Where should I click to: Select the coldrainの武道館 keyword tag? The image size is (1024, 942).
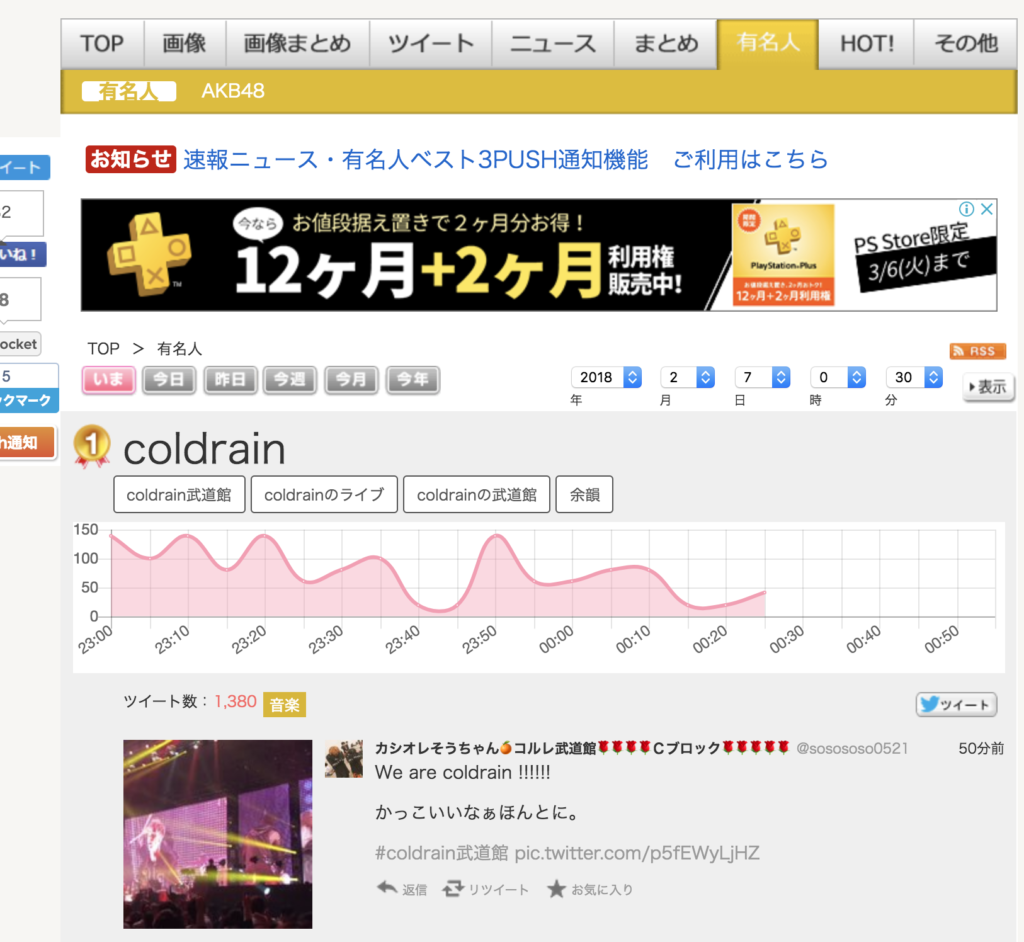pyautogui.click(x=477, y=495)
